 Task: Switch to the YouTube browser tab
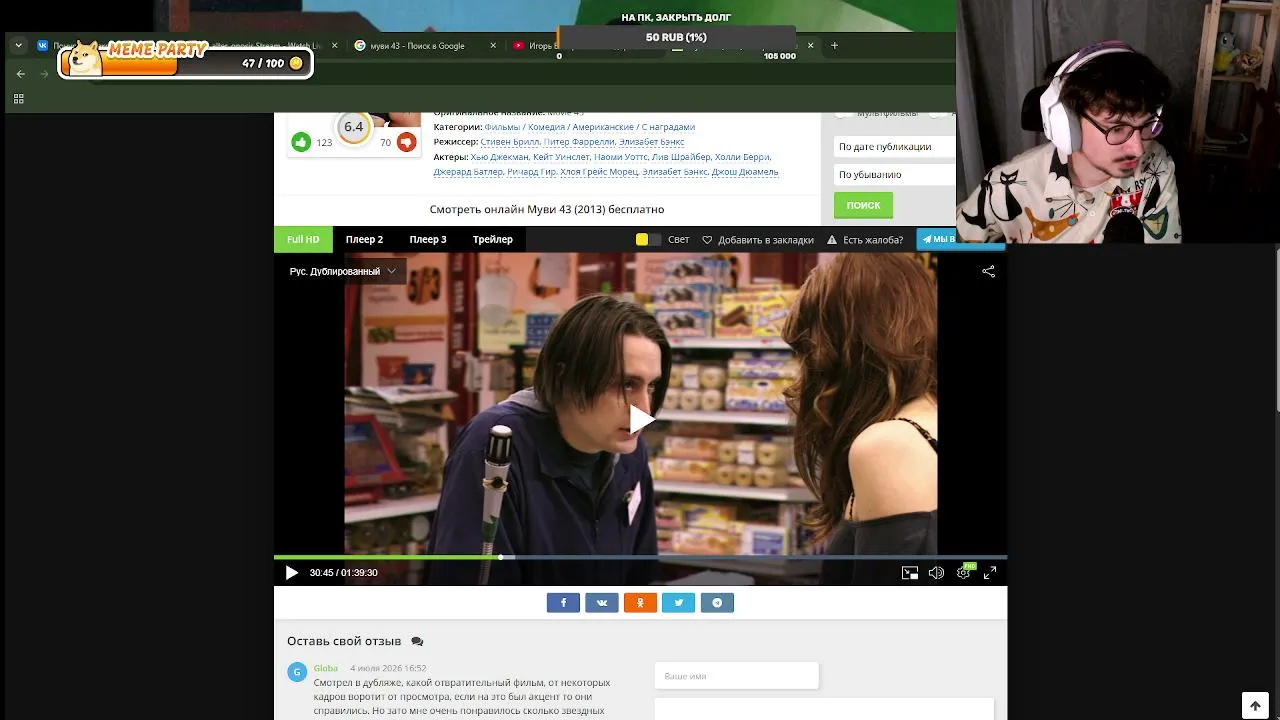(x=534, y=45)
